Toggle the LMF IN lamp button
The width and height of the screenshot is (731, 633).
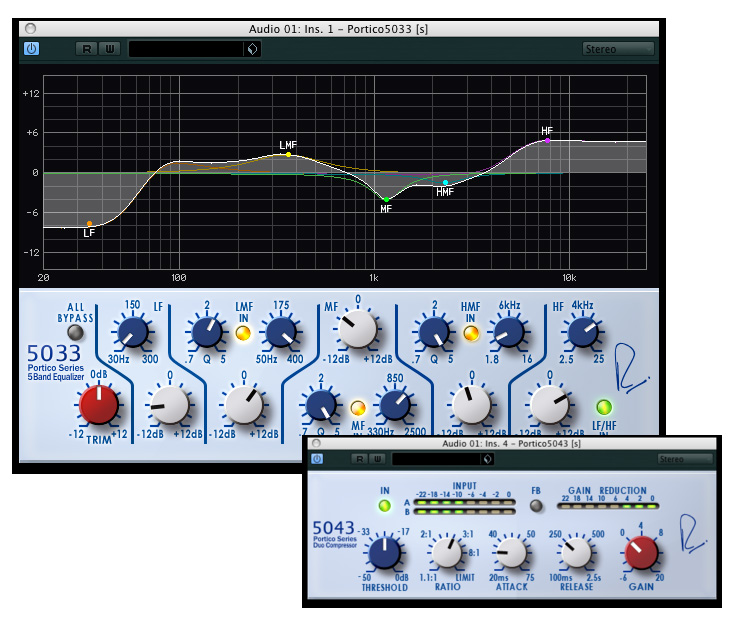point(243,333)
